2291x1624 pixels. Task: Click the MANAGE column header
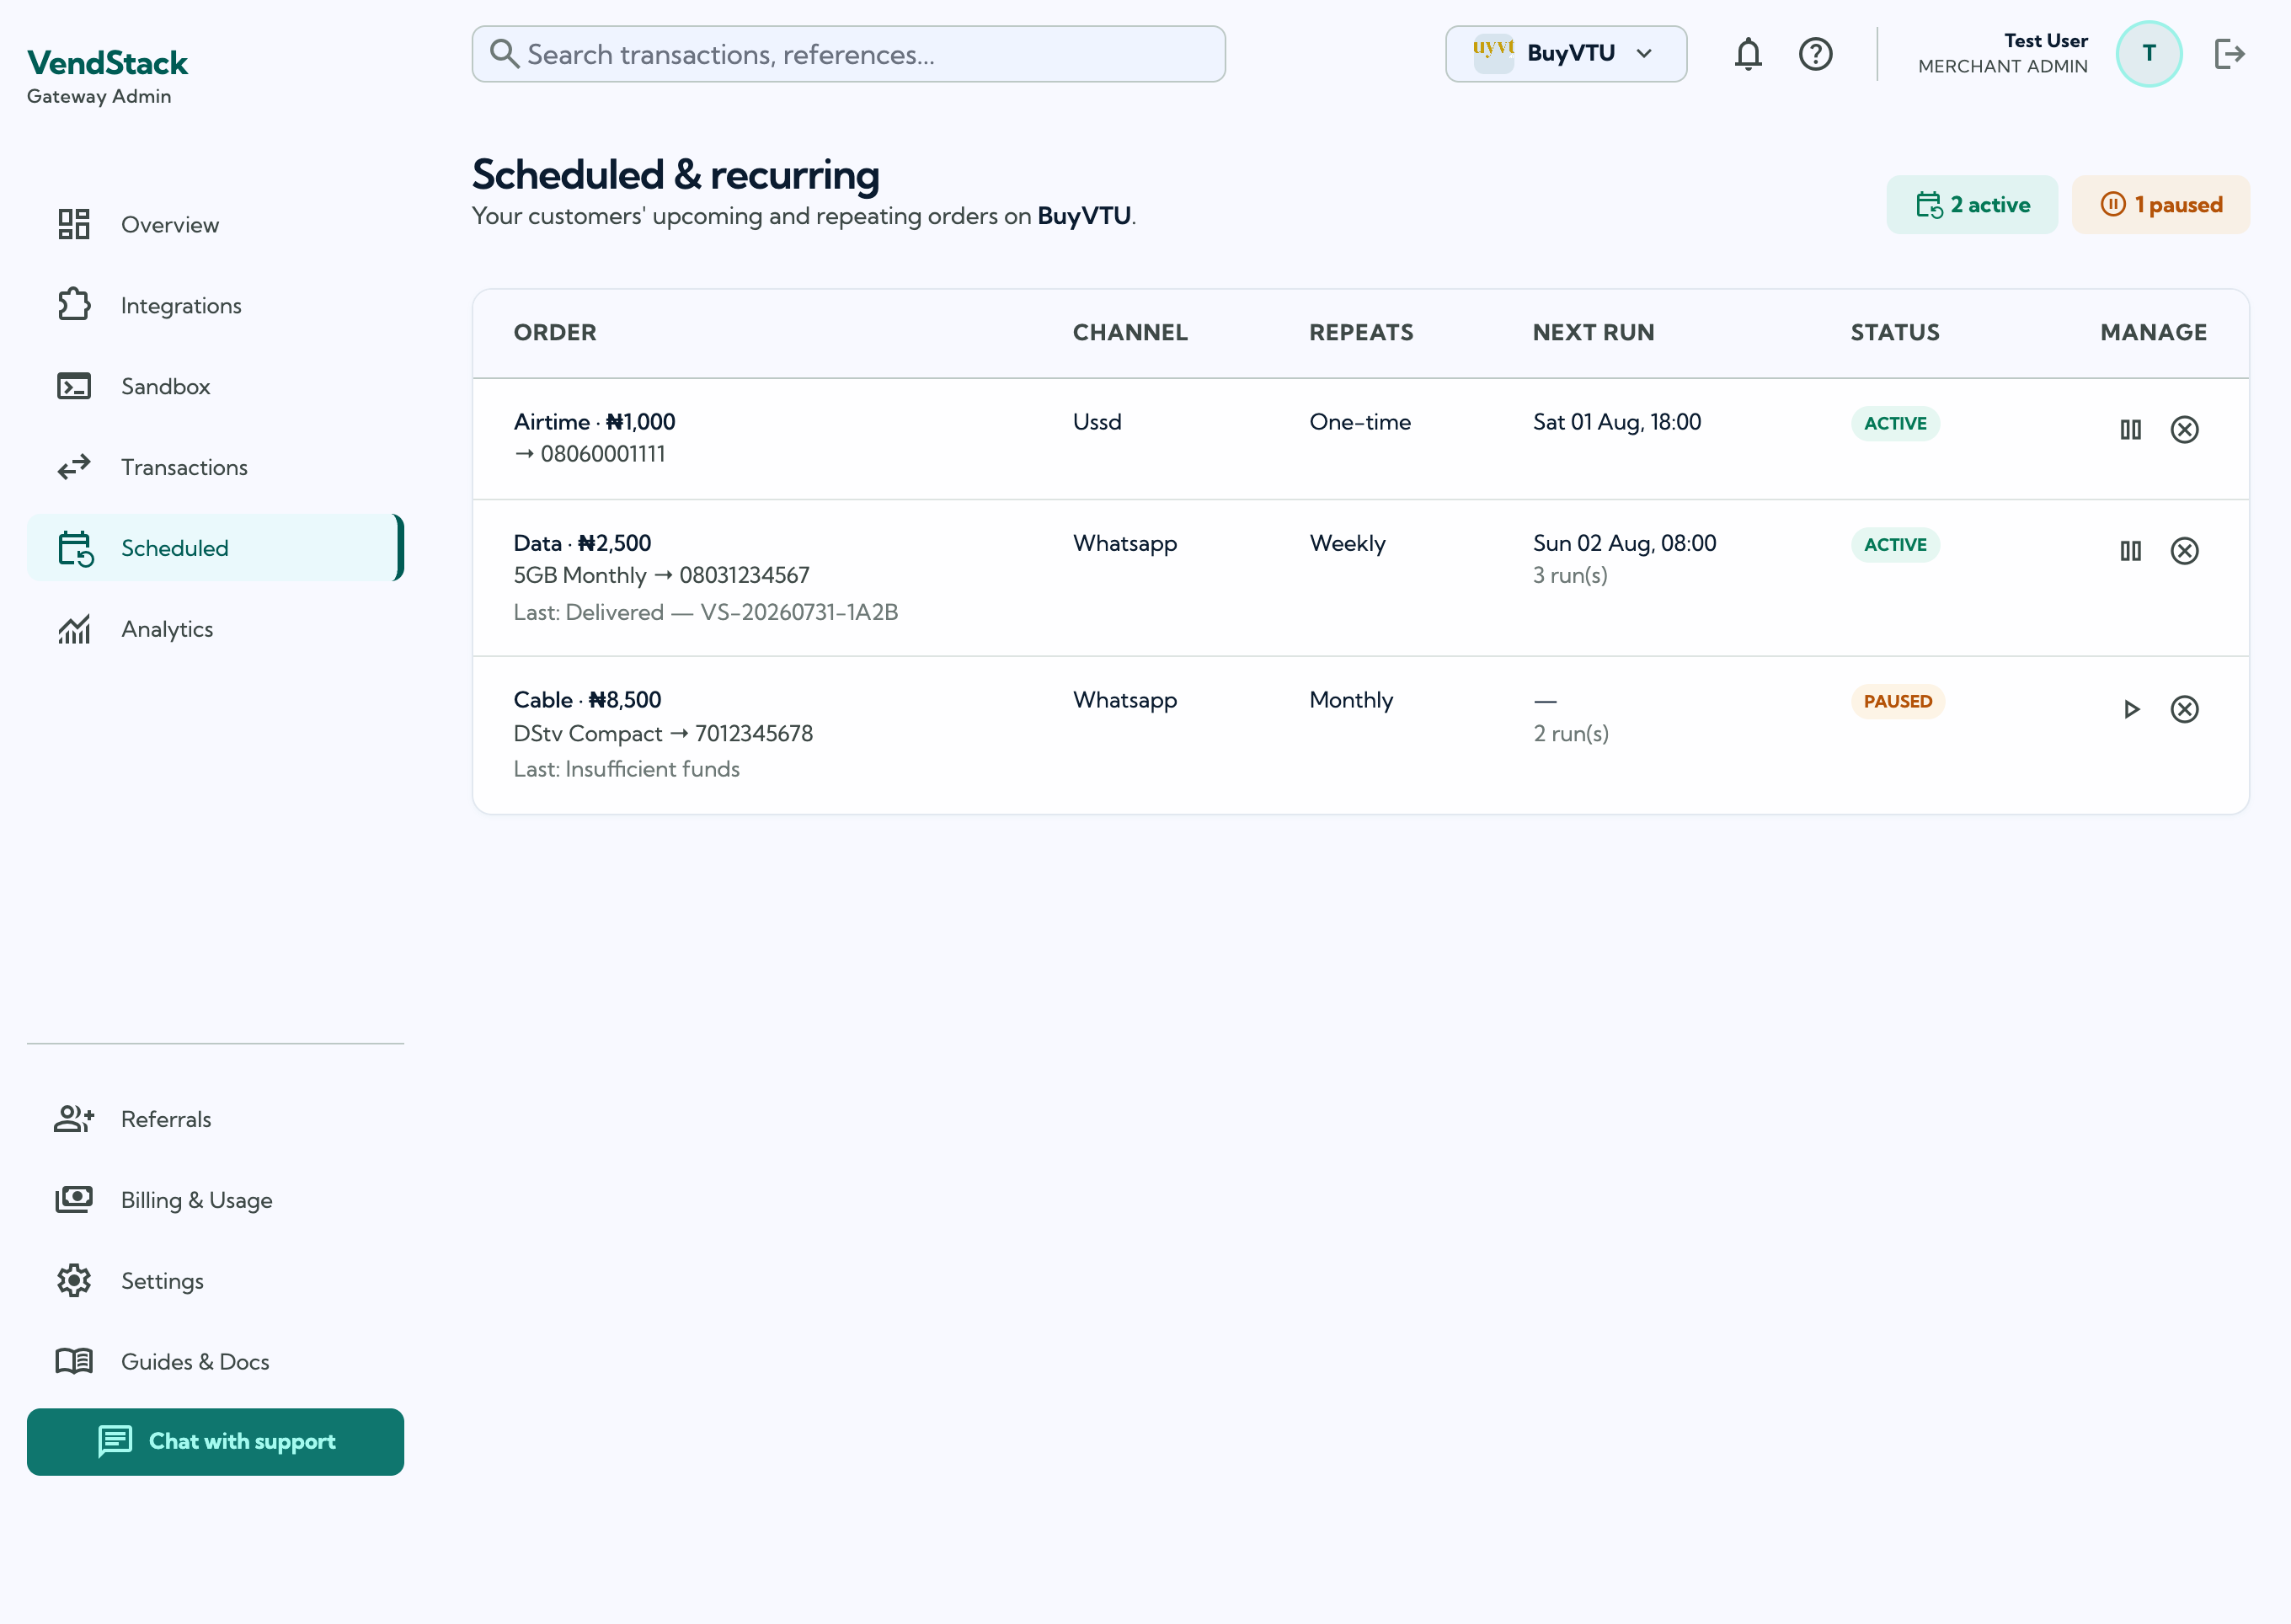[2153, 333]
